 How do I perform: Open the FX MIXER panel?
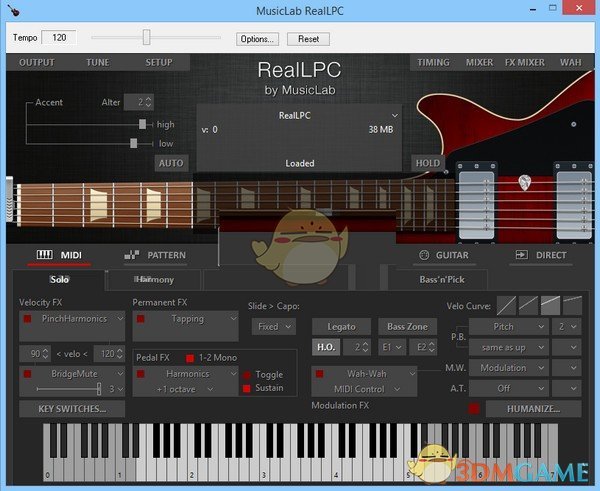(525, 62)
